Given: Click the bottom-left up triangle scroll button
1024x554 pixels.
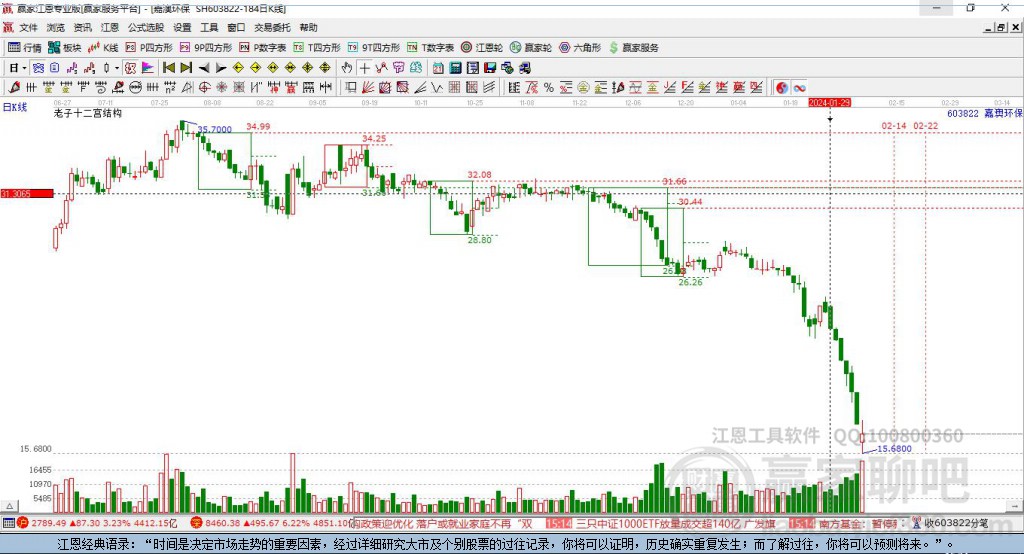Looking at the screenshot, I should pos(9,506).
